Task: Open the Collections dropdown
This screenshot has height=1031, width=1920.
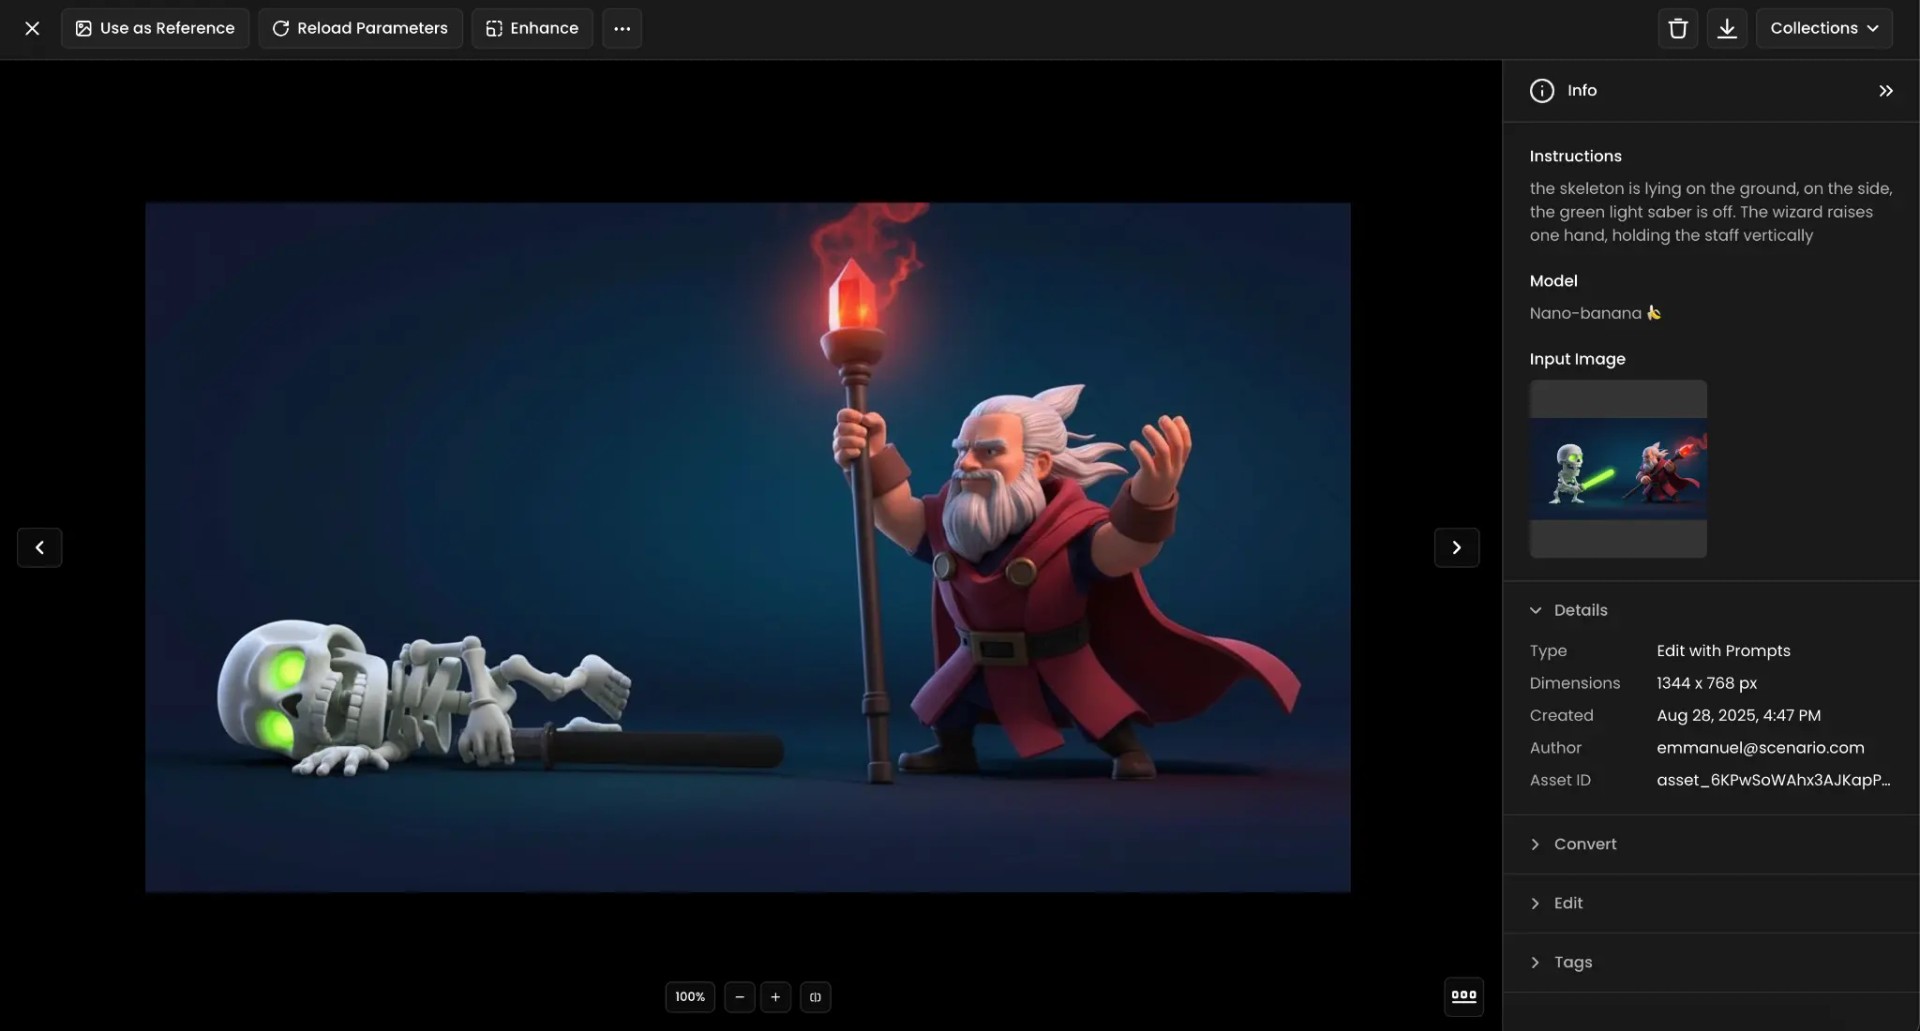Action: point(1824,28)
